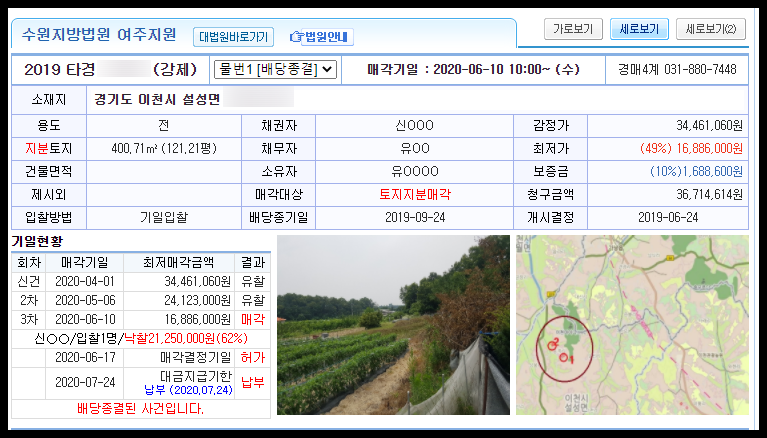Click the minimum price (49%) 16,886,000원

pos(691,149)
